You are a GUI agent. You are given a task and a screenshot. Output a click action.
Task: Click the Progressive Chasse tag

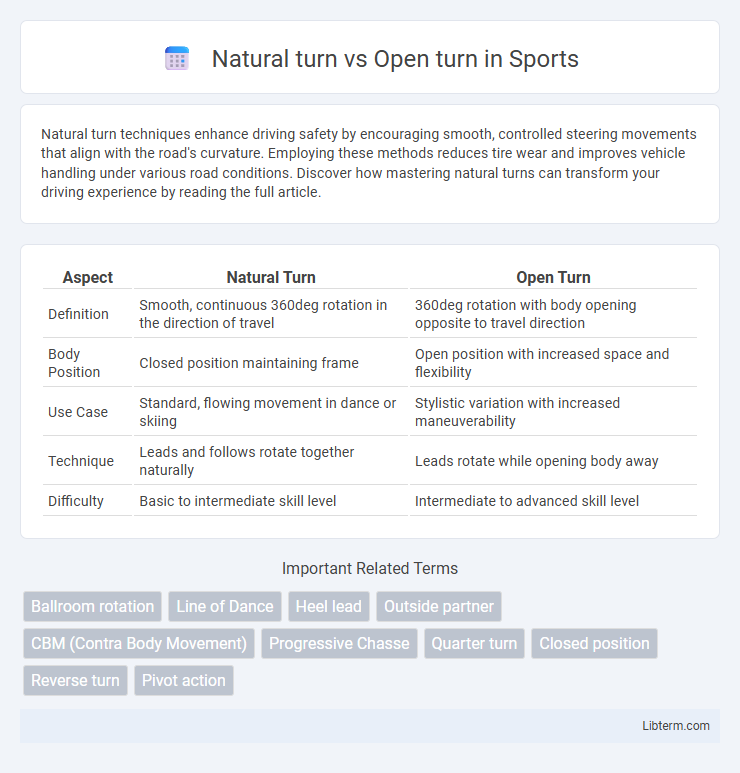tap(339, 643)
